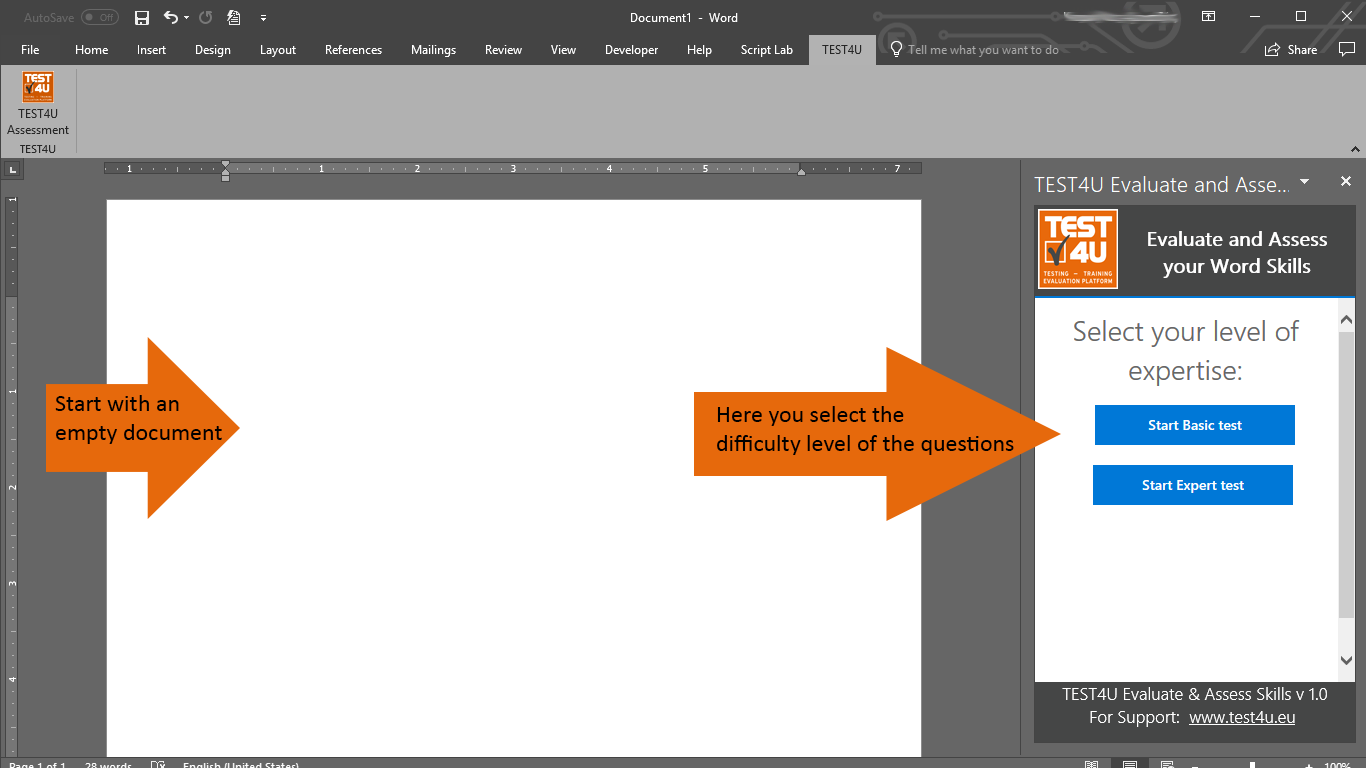Screen dimensions: 1366x768
Task: Click the greyed Repeat/Redo icon
Action: (205, 17)
